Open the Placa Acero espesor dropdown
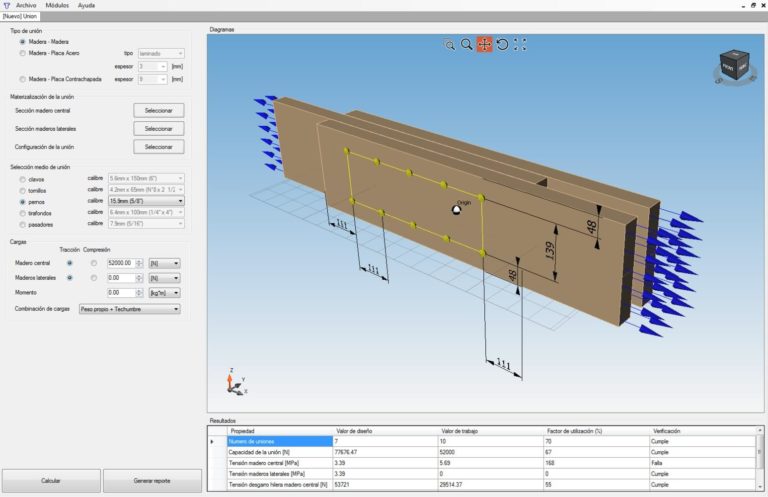768x497 pixels. pos(153,67)
